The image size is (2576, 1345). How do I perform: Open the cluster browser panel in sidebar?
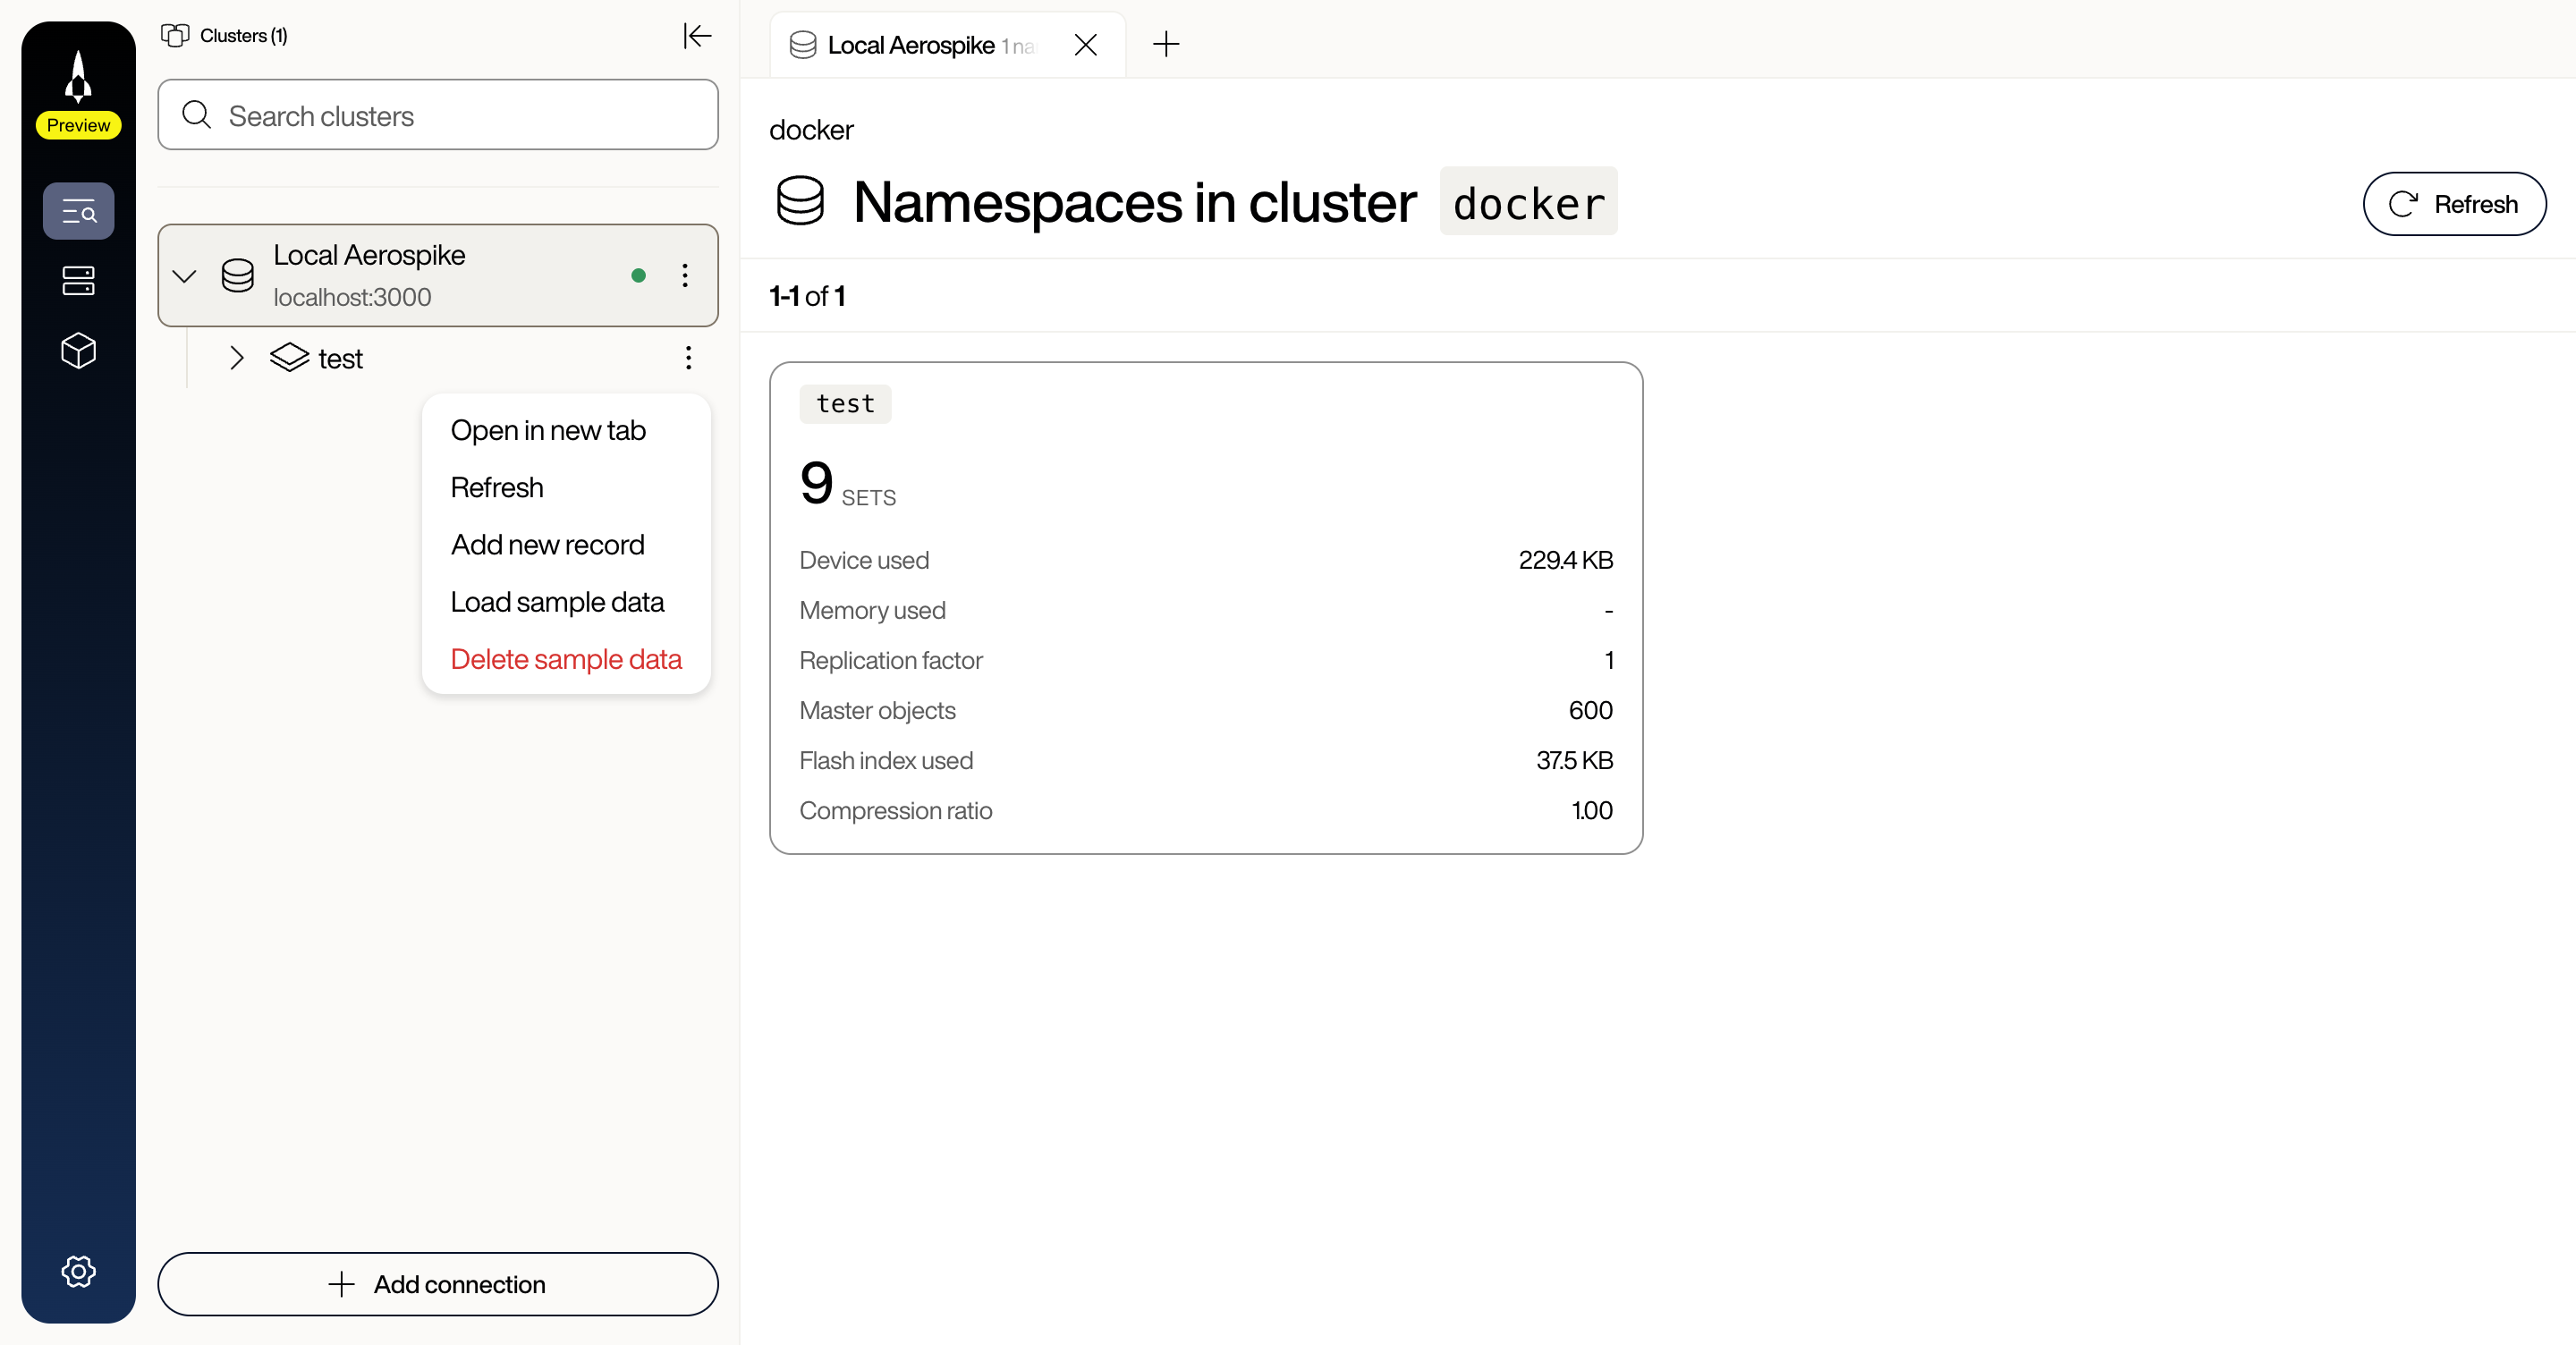pyautogui.click(x=78, y=211)
